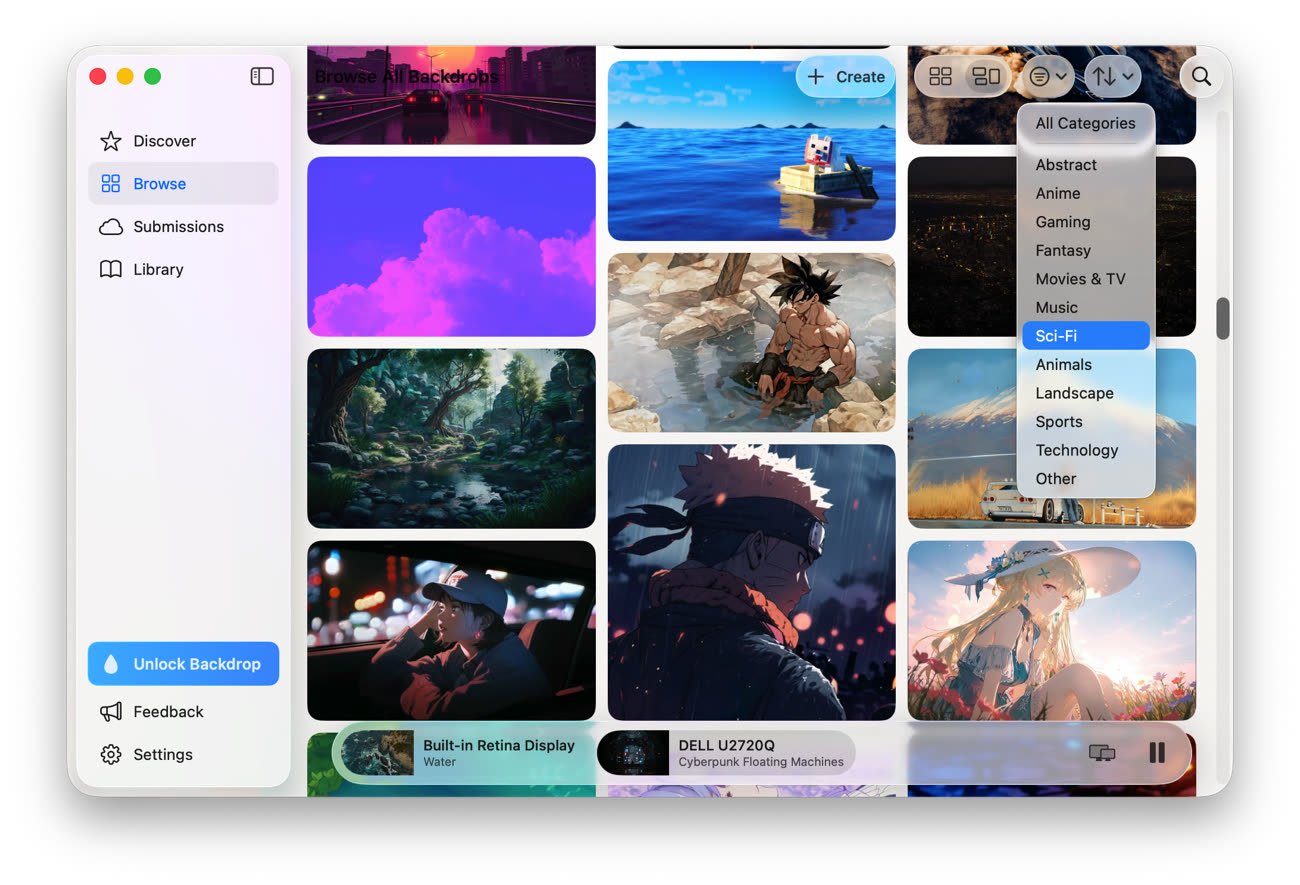Screen dimensions: 1300x885
Task: Open the sort order dropdown
Action: pos(1113,77)
